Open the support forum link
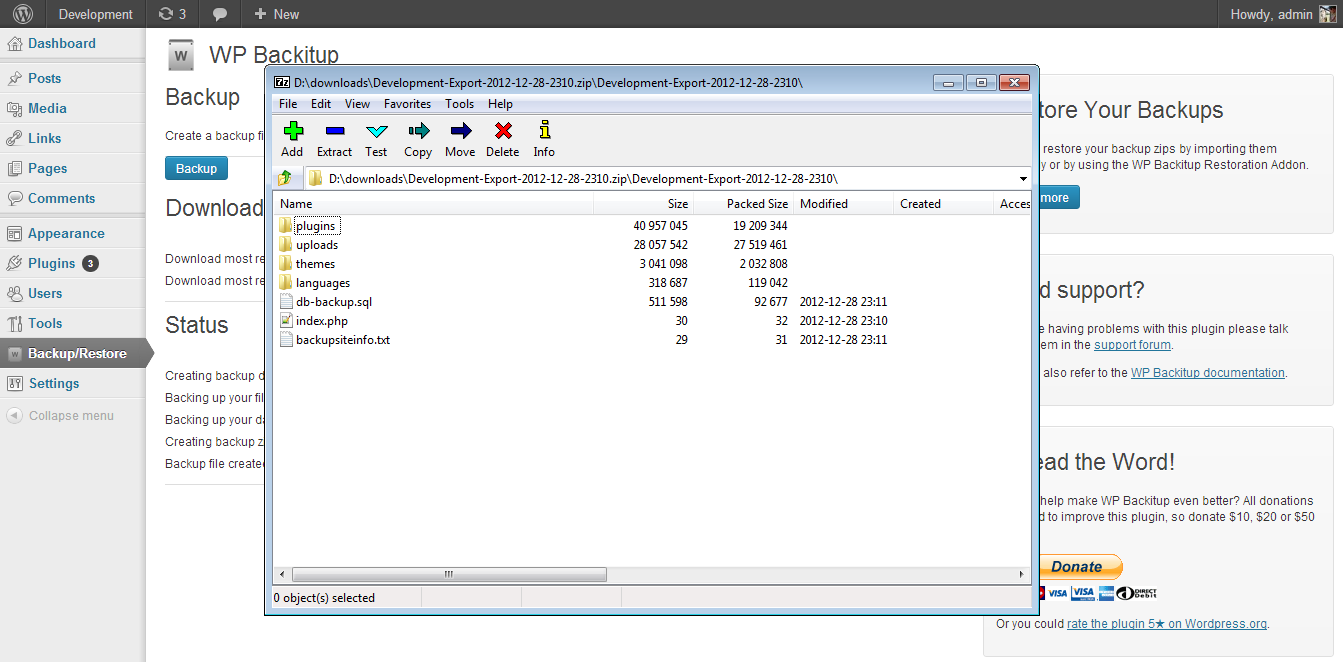The image size is (1343, 662). [1132, 345]
